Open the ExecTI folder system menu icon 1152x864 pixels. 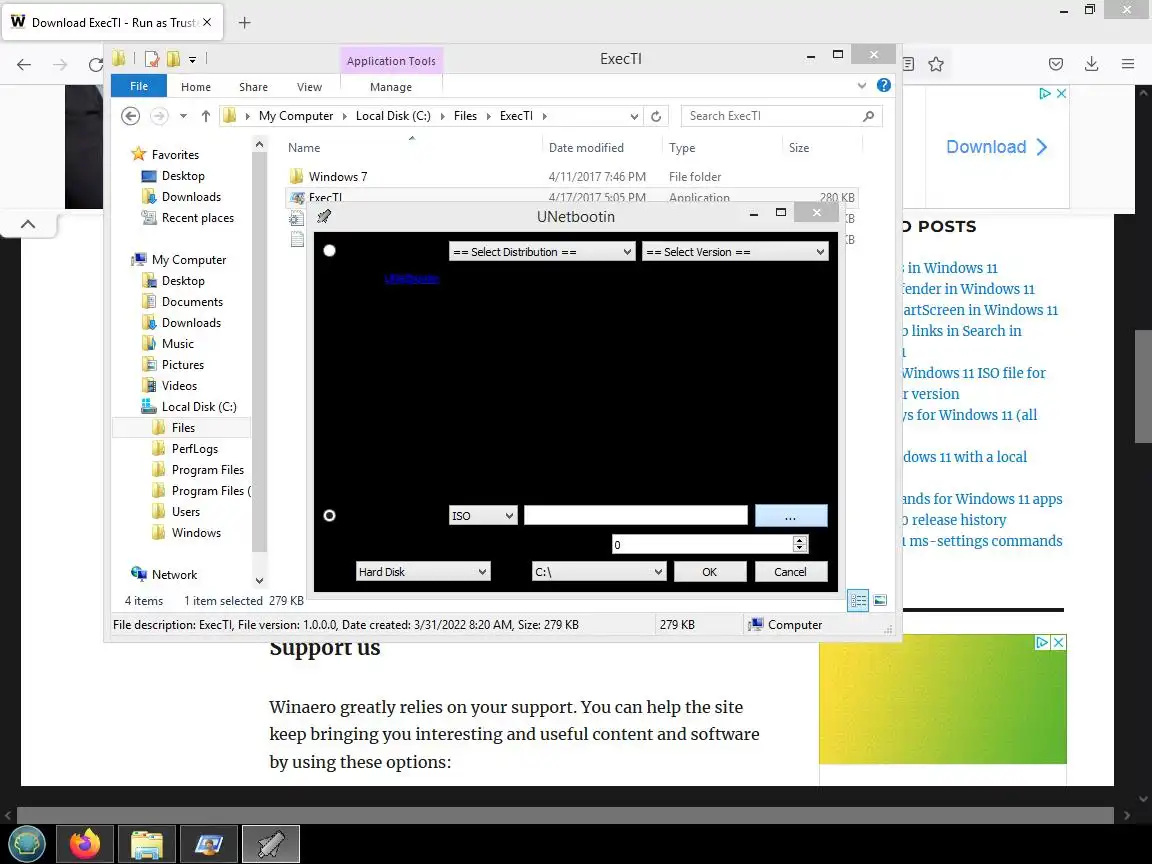119,58
